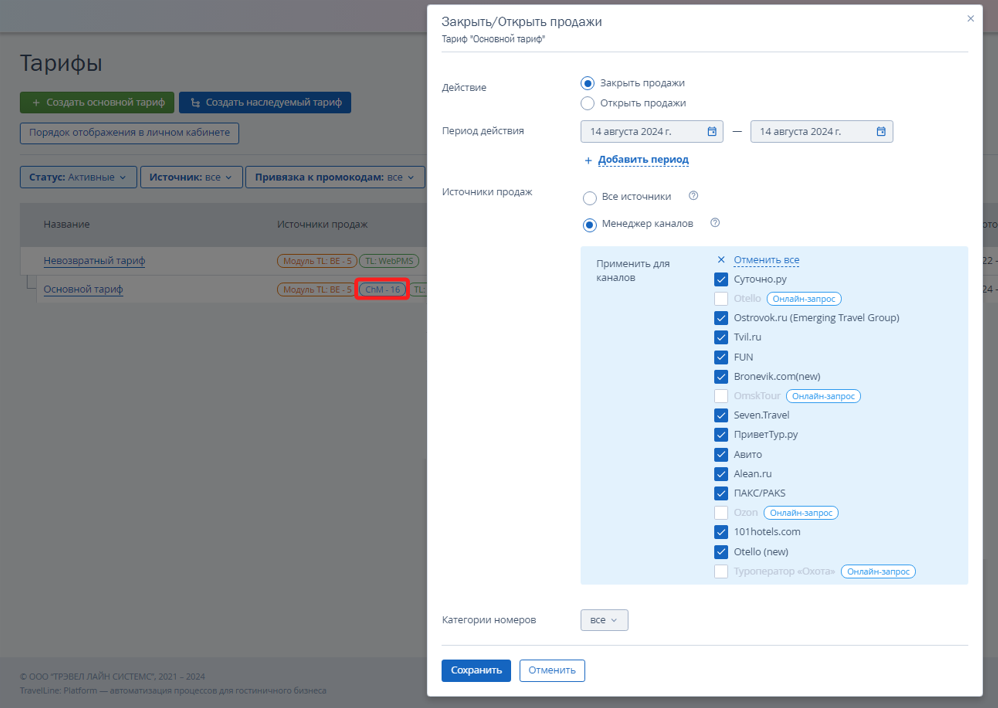Uncheck Авито channel checkbox

[721, 455]
